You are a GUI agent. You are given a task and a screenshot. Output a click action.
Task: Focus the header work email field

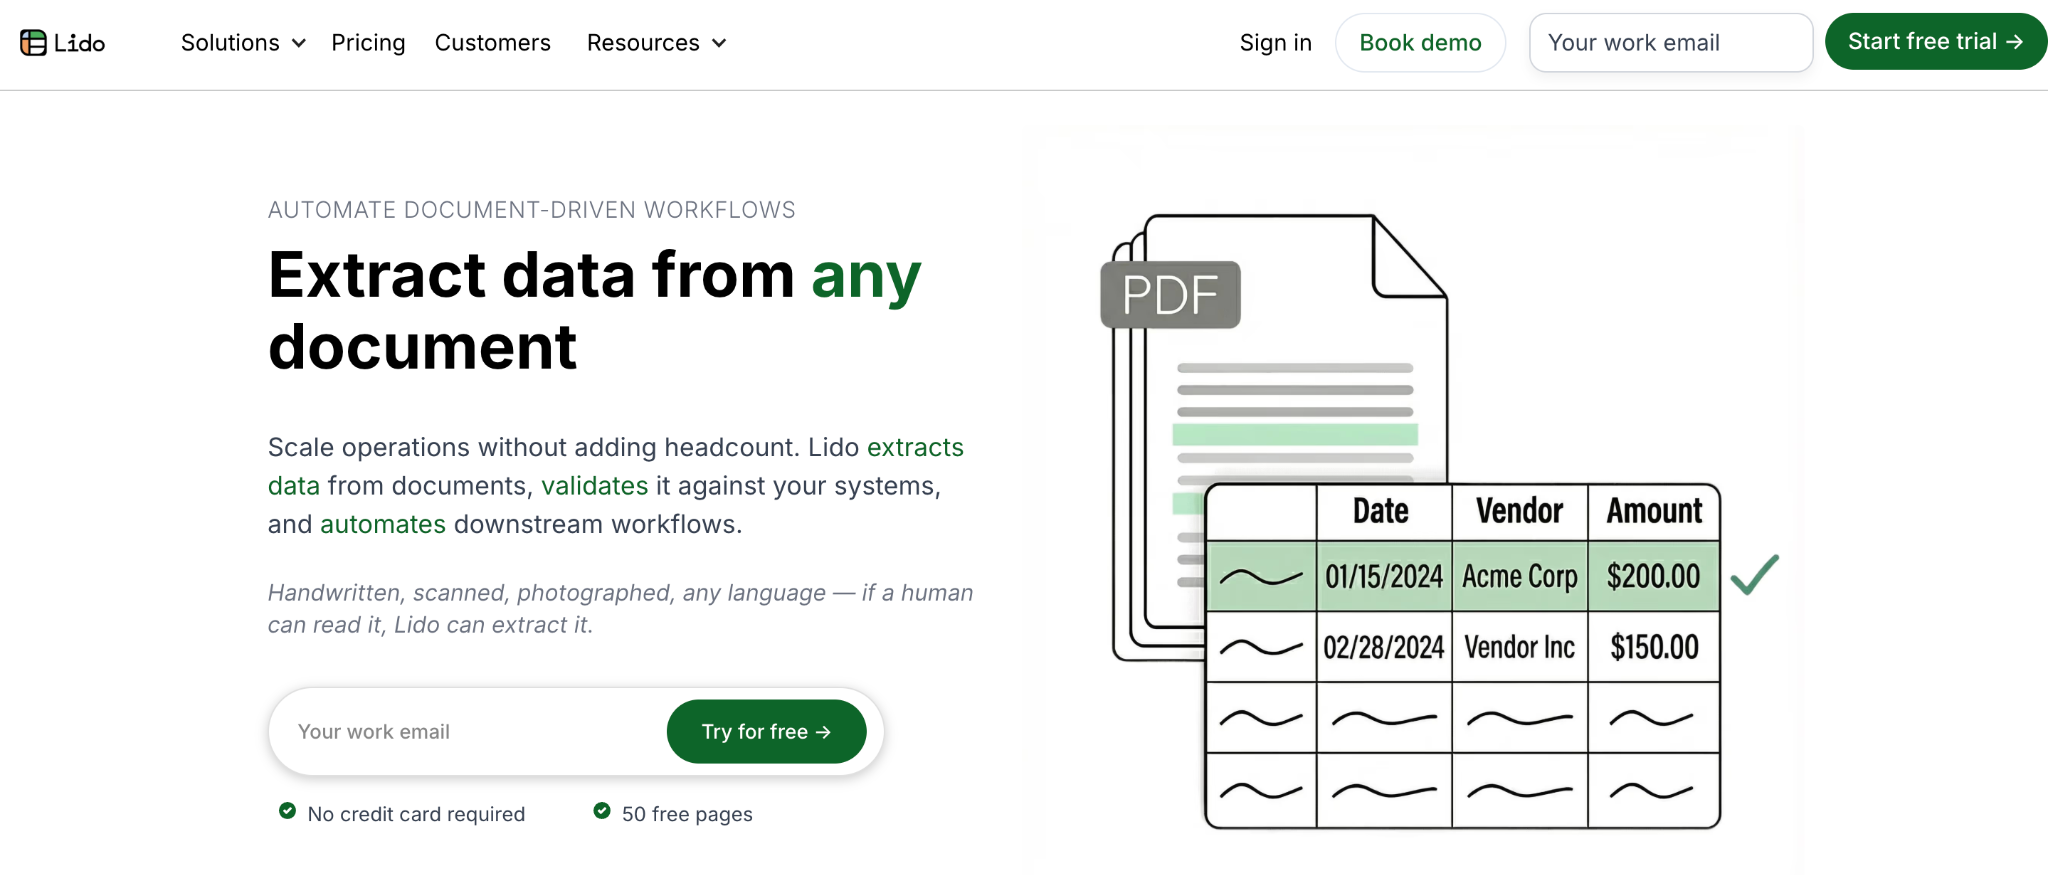coord(1670,43)
